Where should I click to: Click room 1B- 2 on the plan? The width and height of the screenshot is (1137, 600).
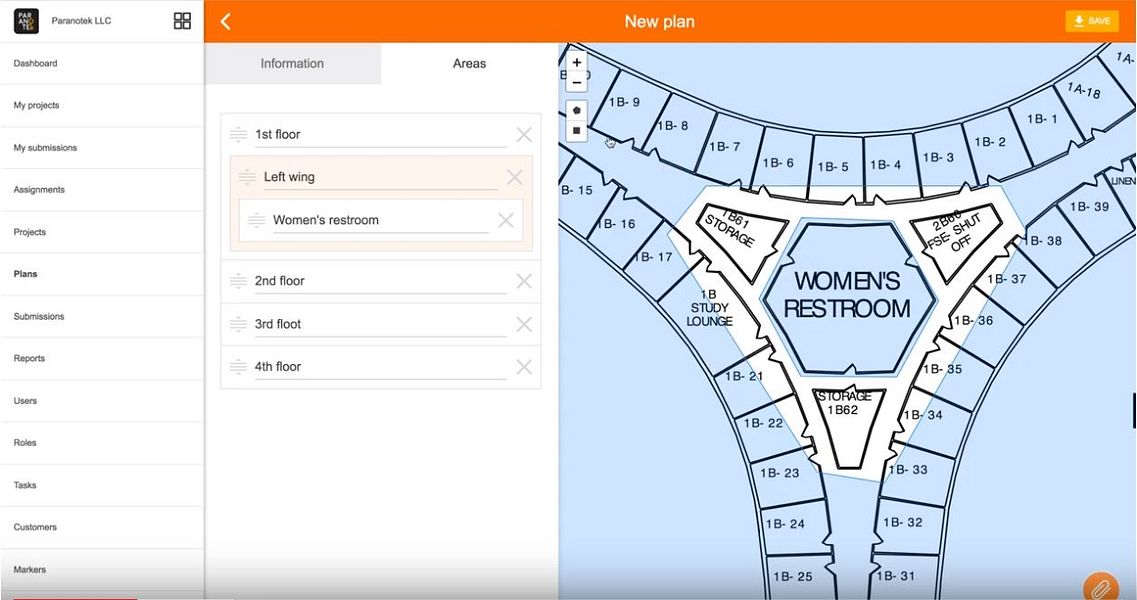click(x=990, y=143)
